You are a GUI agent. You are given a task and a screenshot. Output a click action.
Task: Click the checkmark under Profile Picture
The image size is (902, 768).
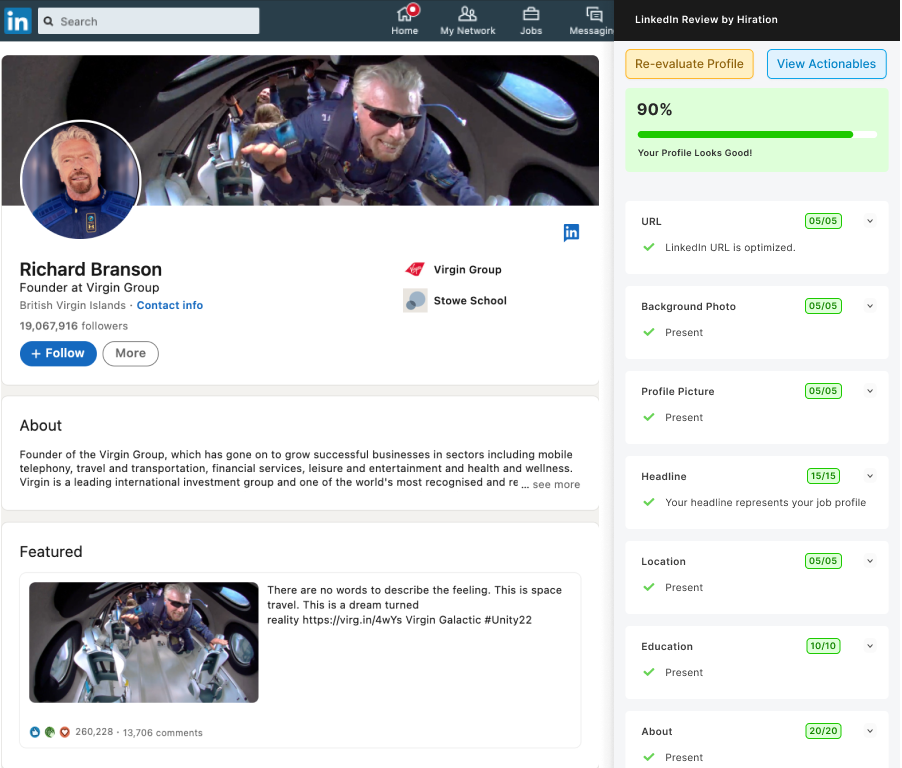click(x=649, y=418)
